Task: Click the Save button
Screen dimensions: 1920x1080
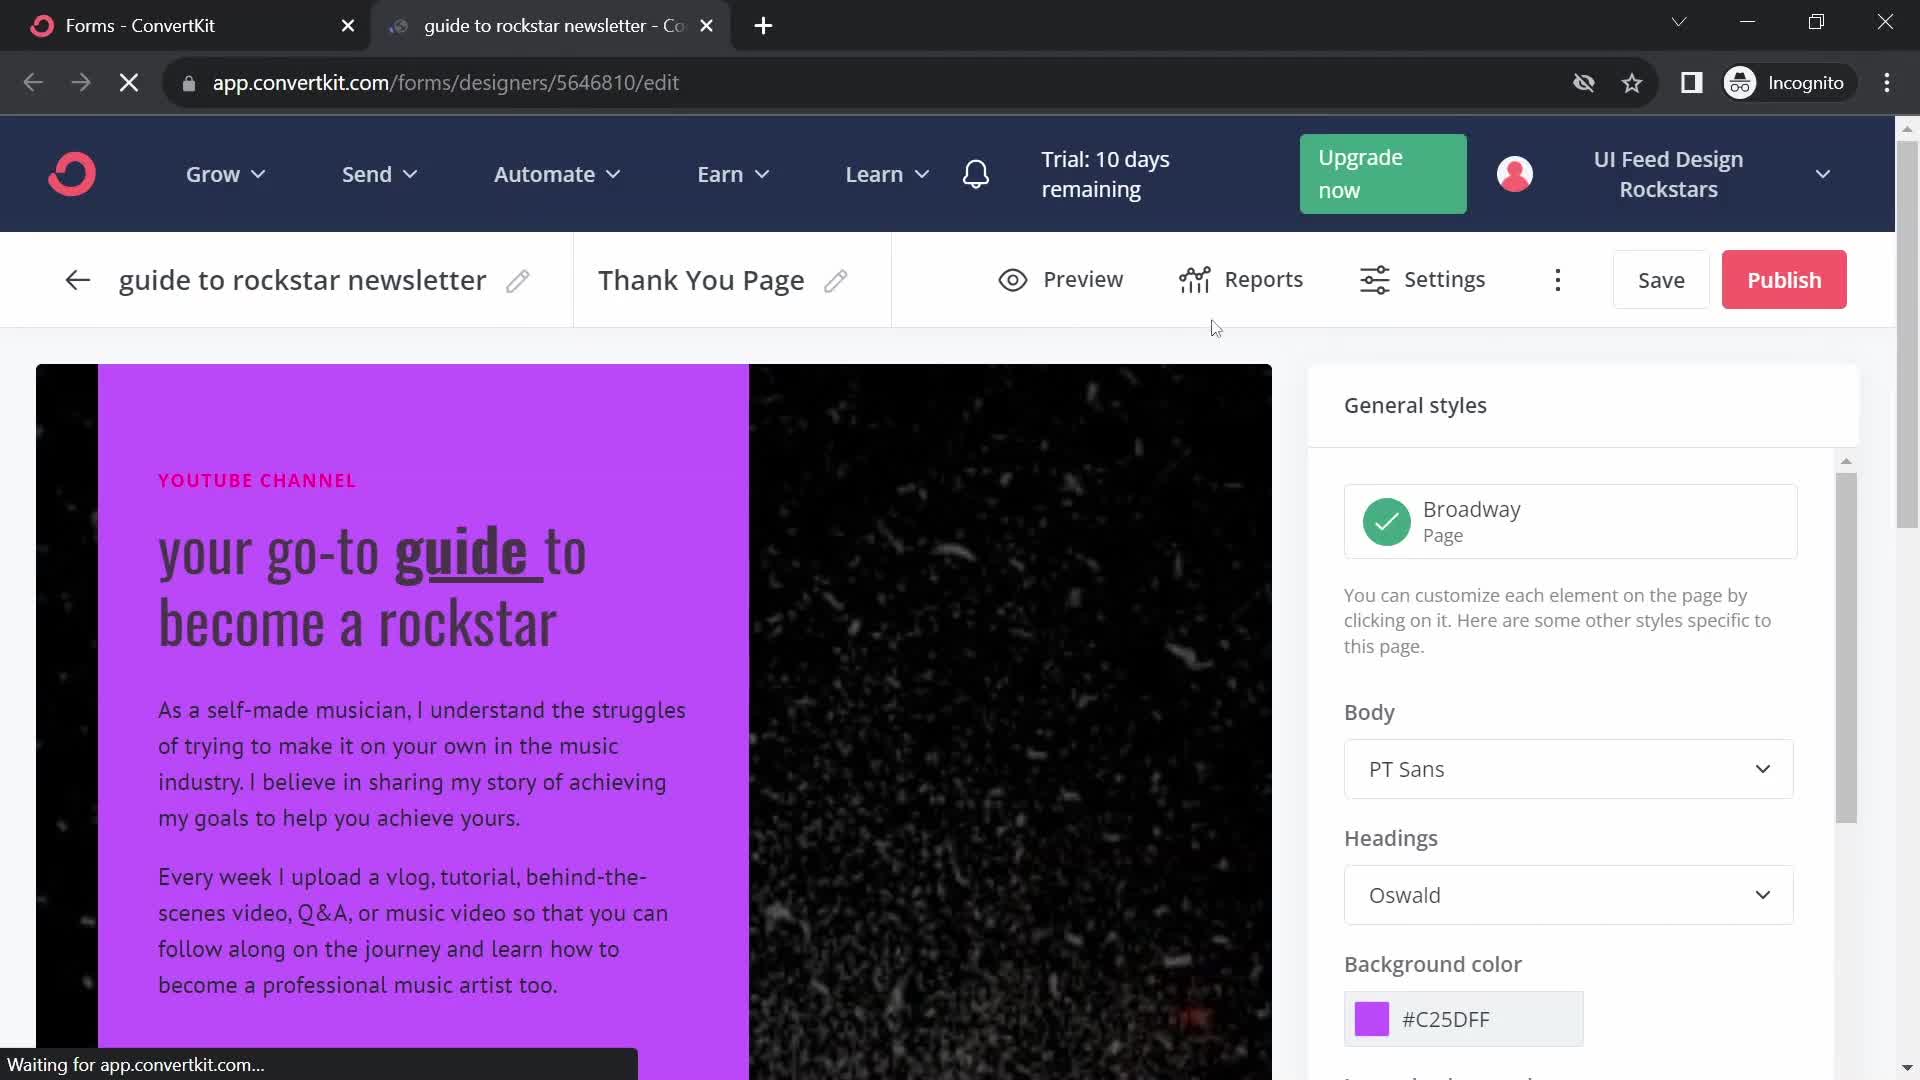Action: click(1662, 280)
